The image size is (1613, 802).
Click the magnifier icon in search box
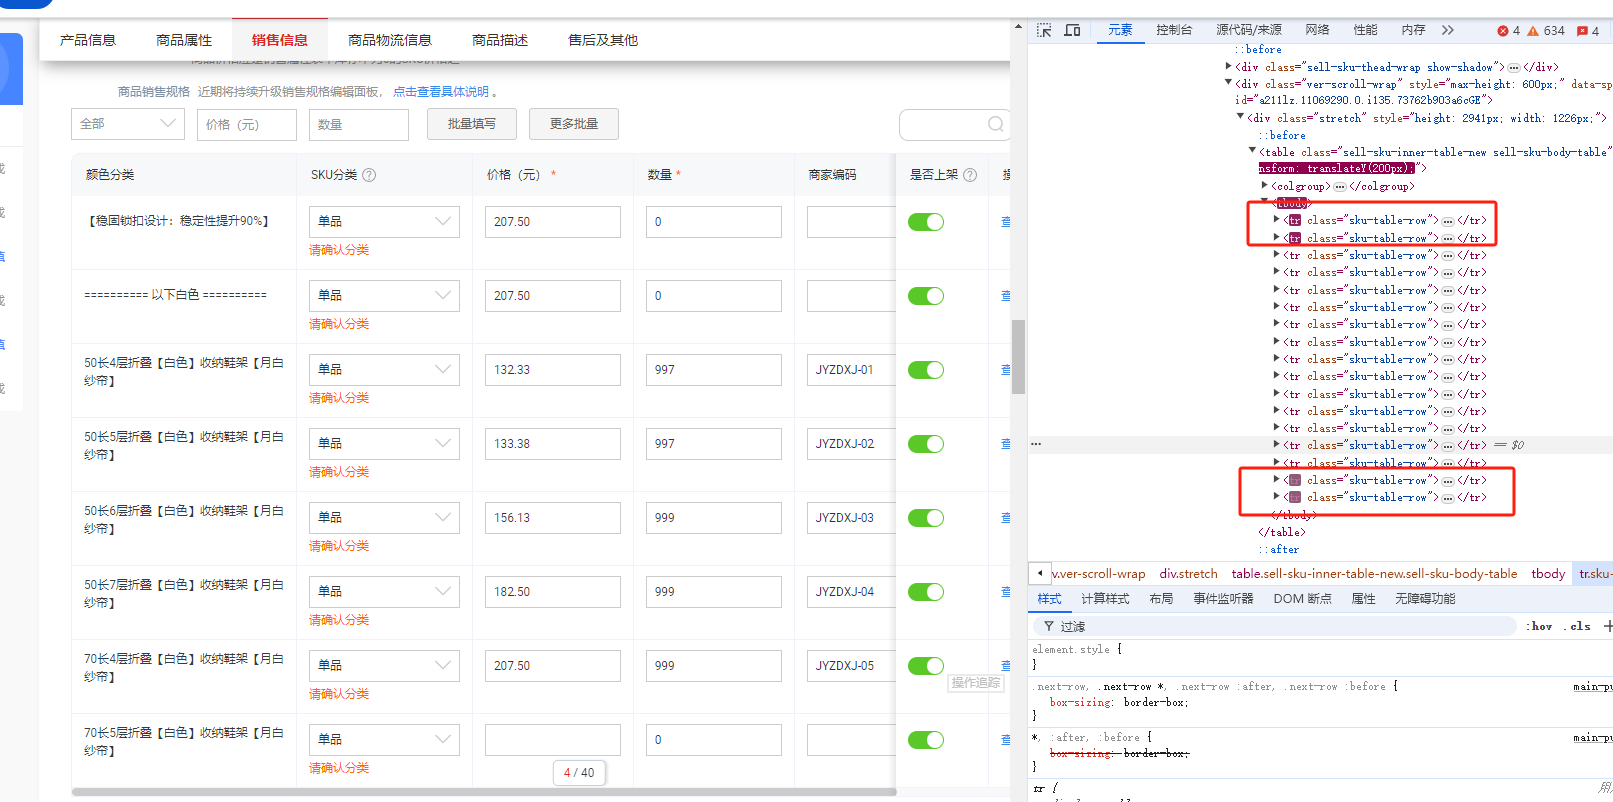coord(996,124)
